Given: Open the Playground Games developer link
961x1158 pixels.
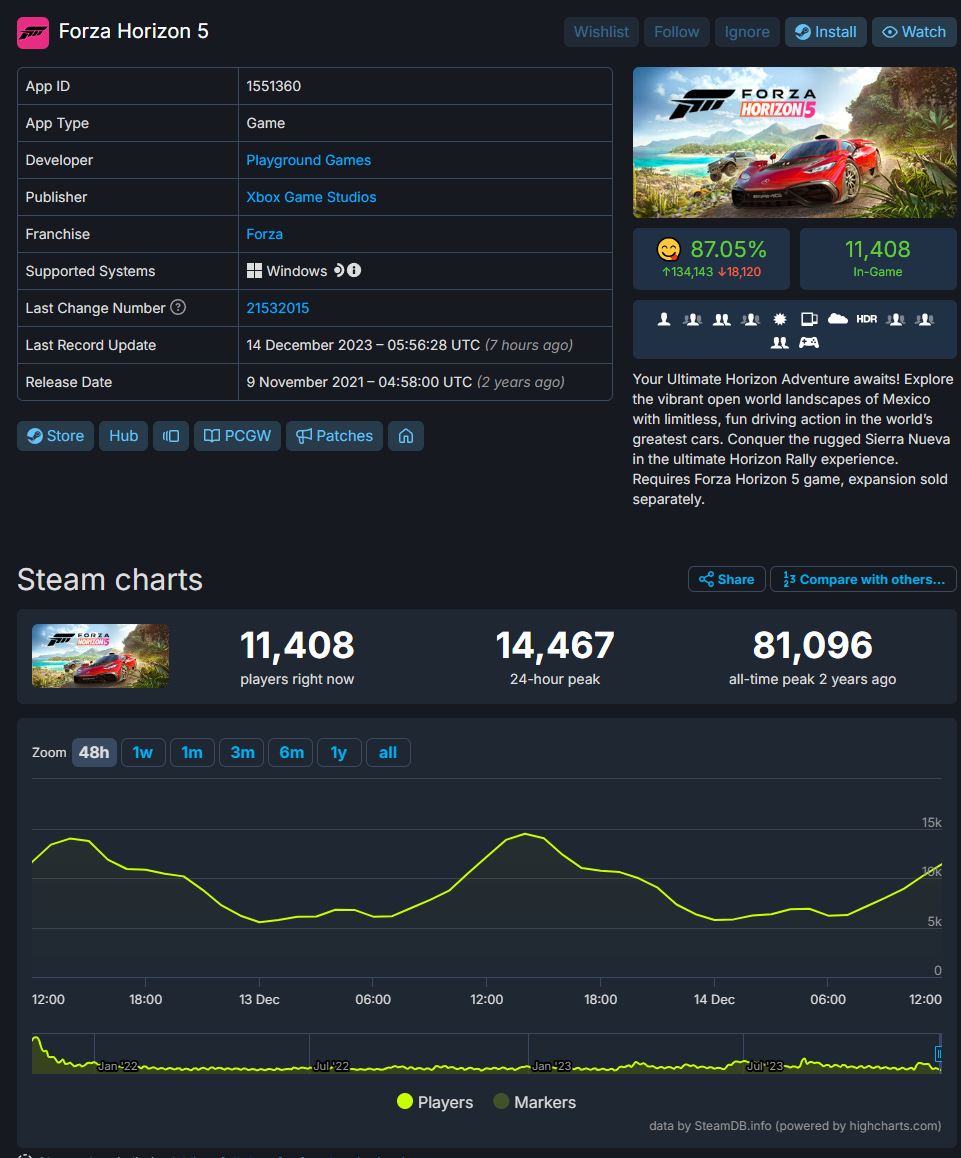Looking at the screenshot, I should (x=309, y=160).
